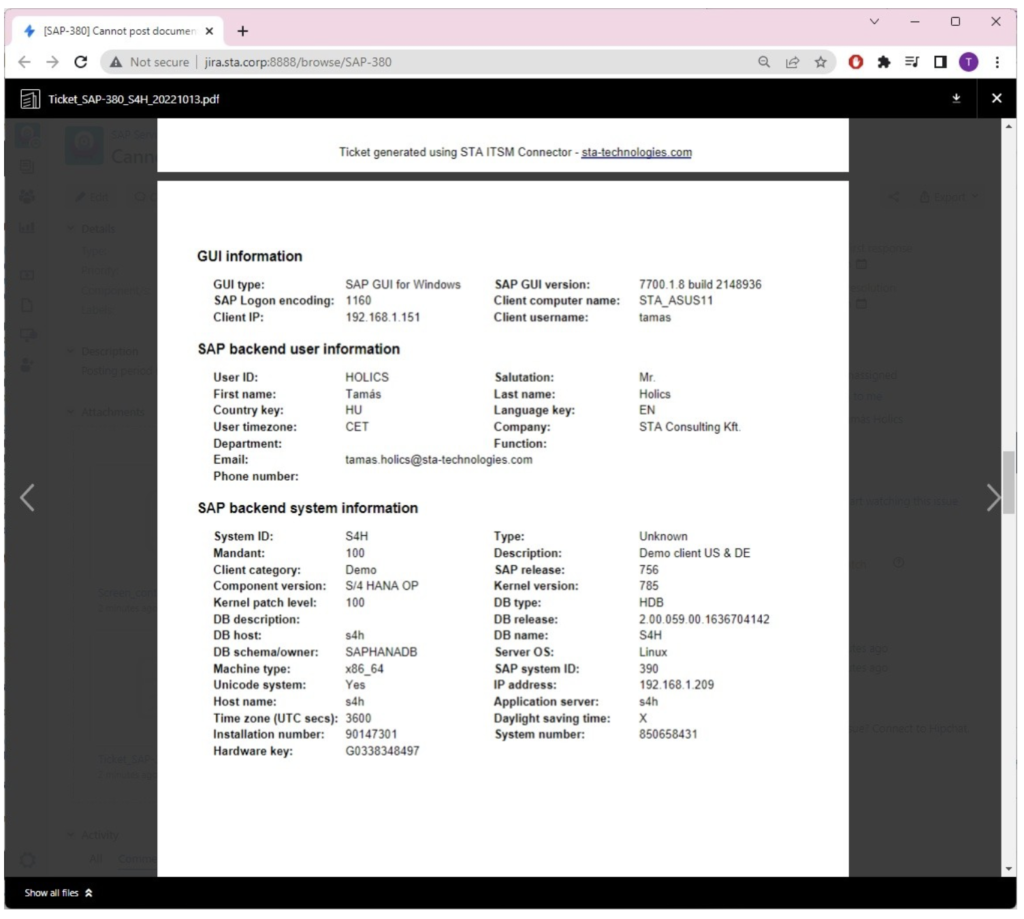Click scrollbar down arrow of preview
The width and height of the screenshot is (1024, 919).
point(1009,869)
